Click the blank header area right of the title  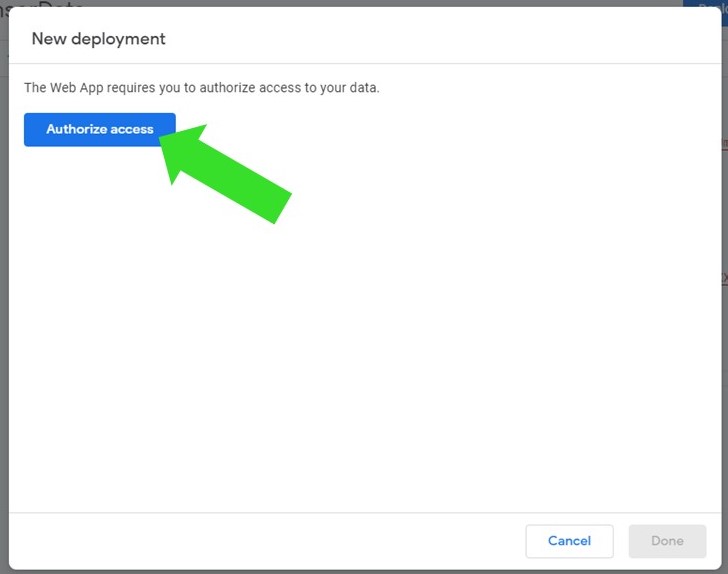pyautogui.click(x=450, y=39)
